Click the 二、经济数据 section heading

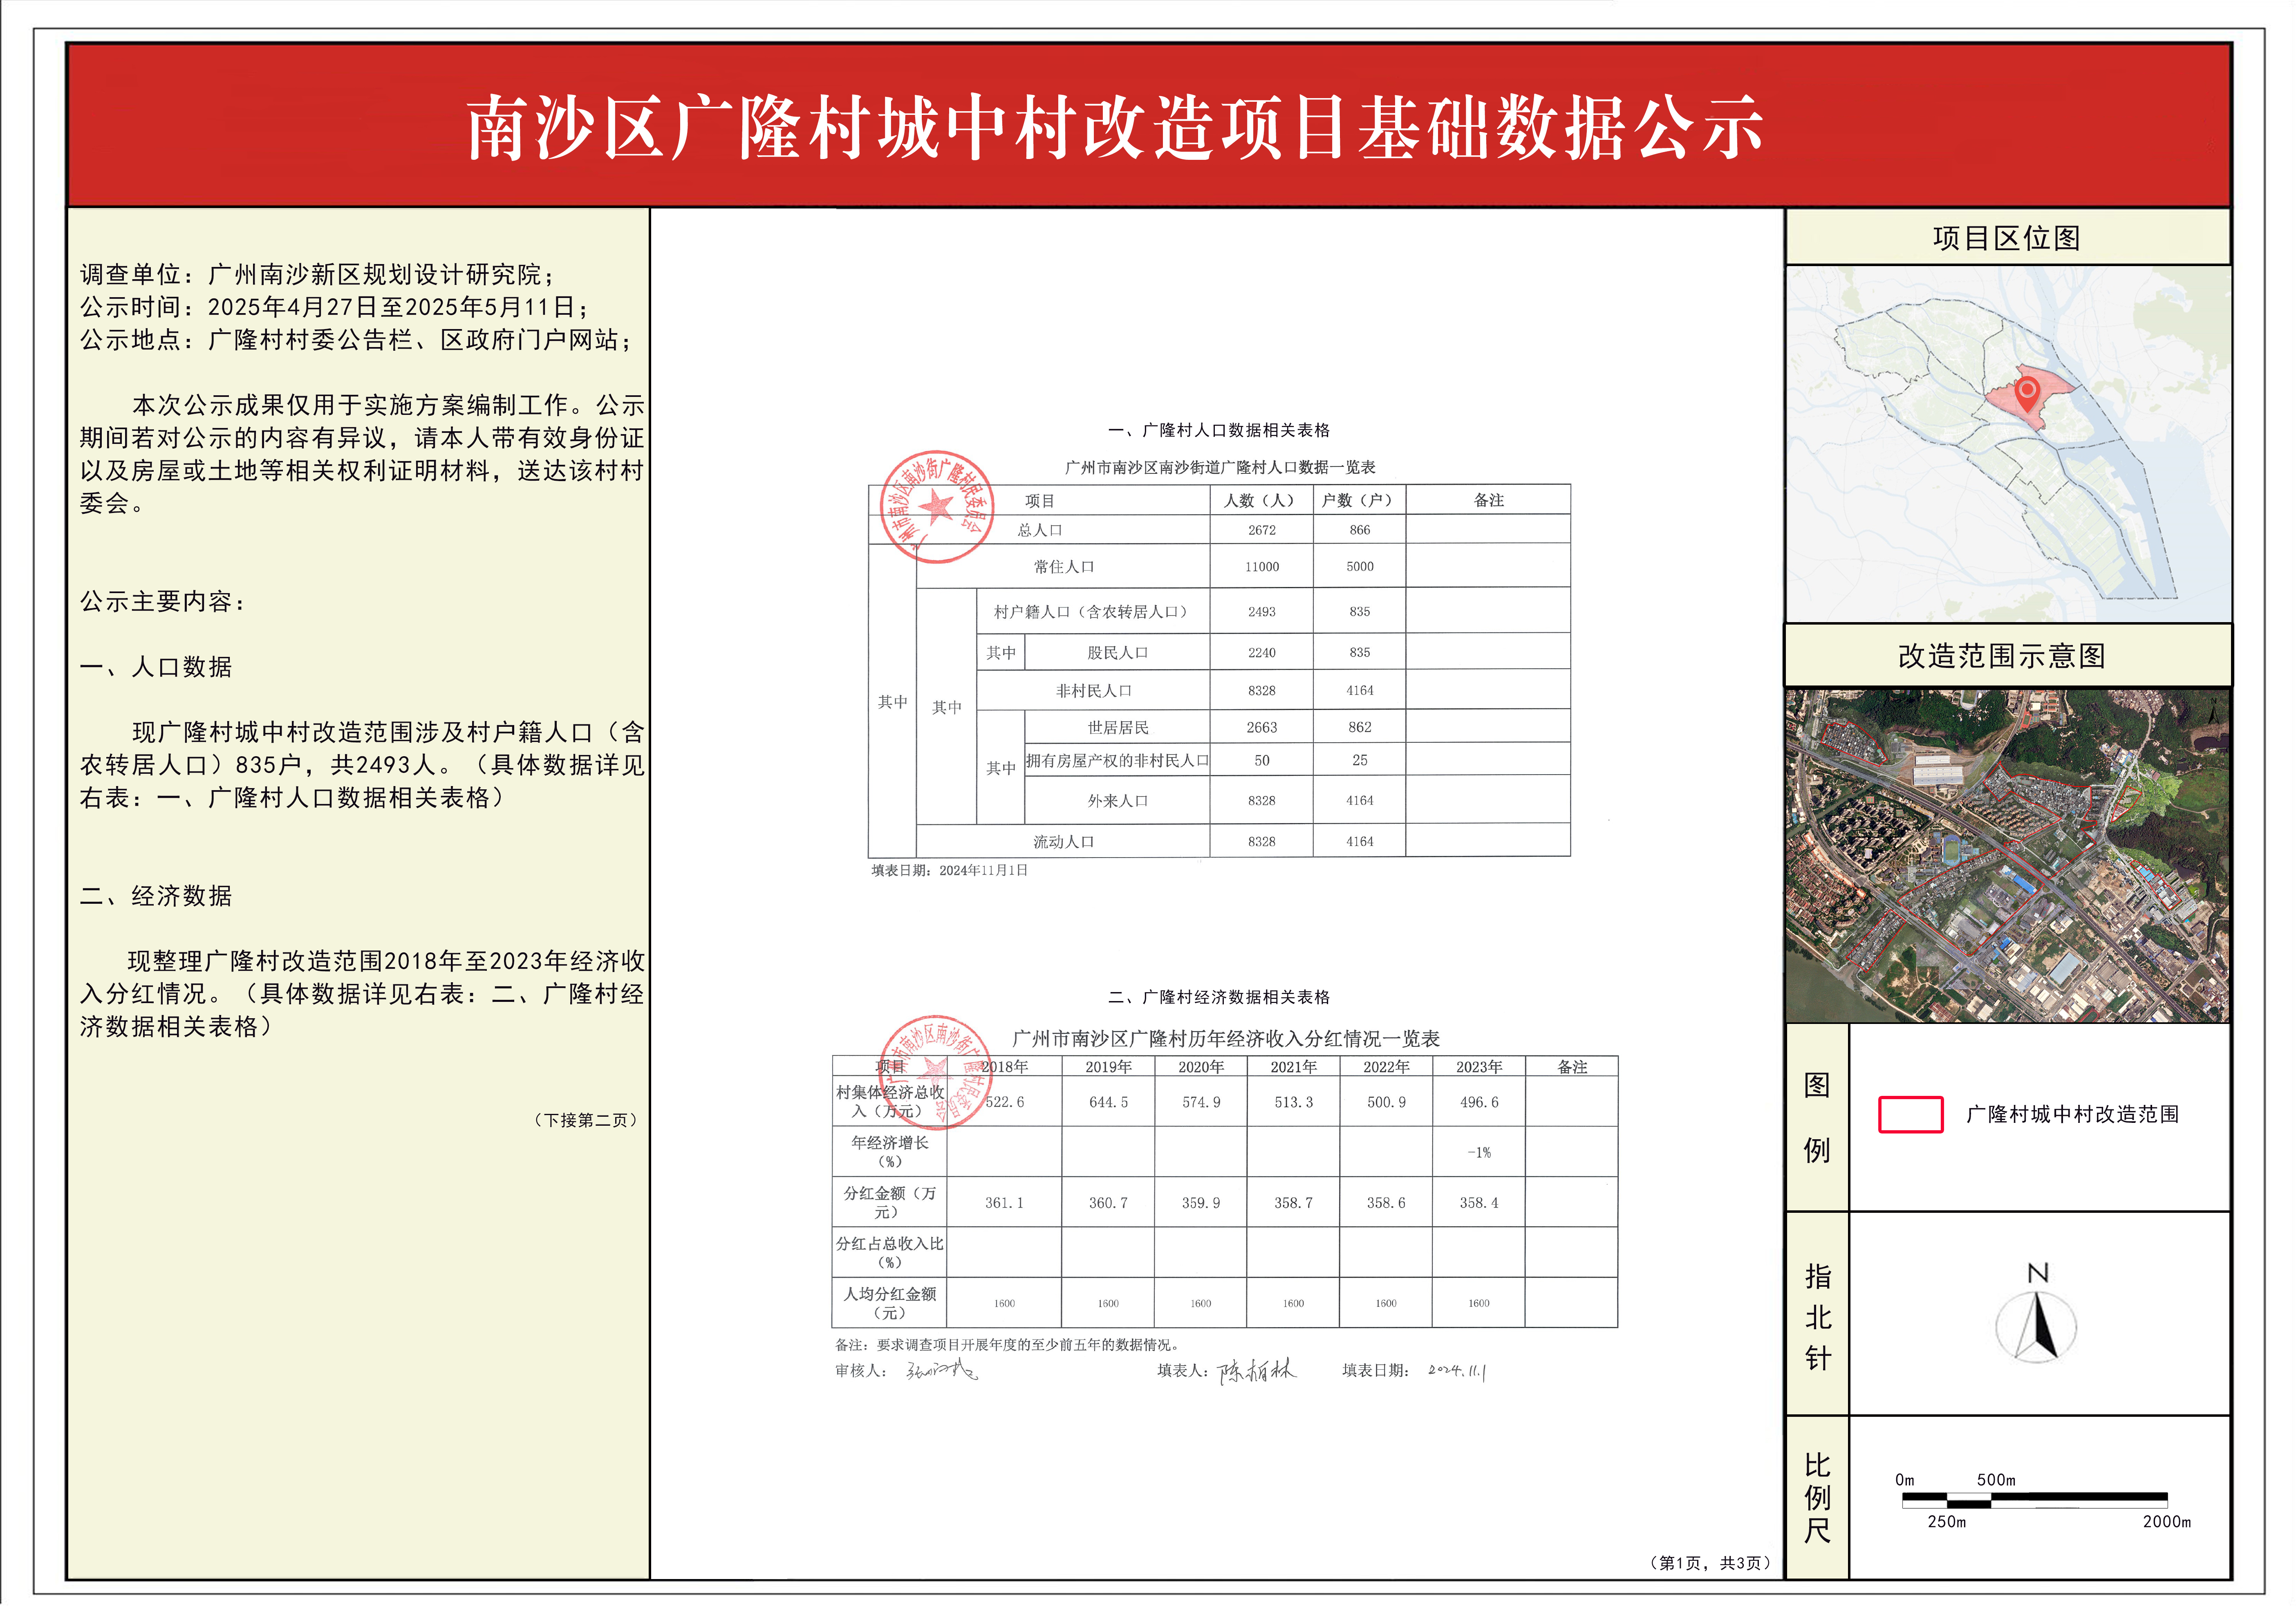click(x=156, y=896)
